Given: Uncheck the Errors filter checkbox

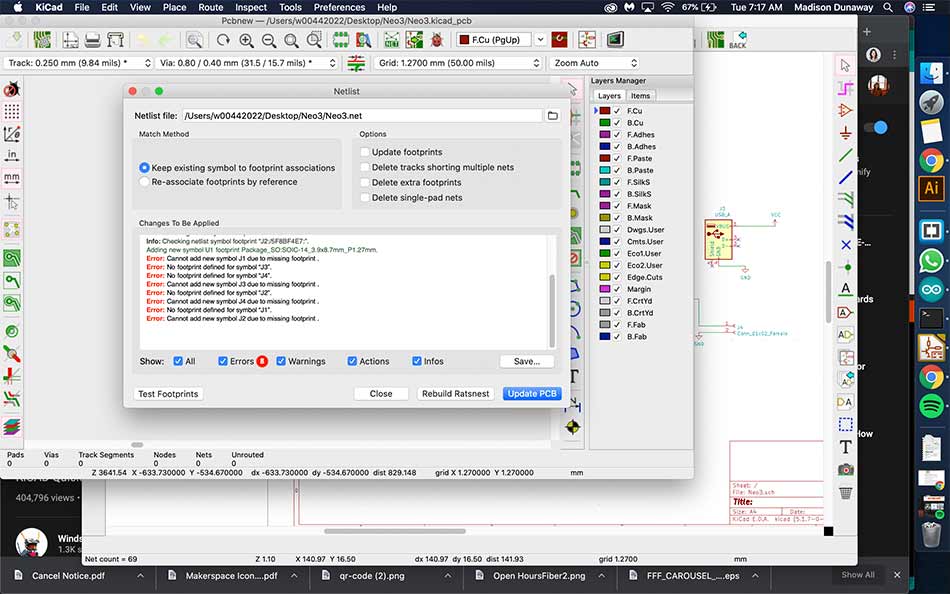Looking at the screenshot, I should [x=223, y=361].
